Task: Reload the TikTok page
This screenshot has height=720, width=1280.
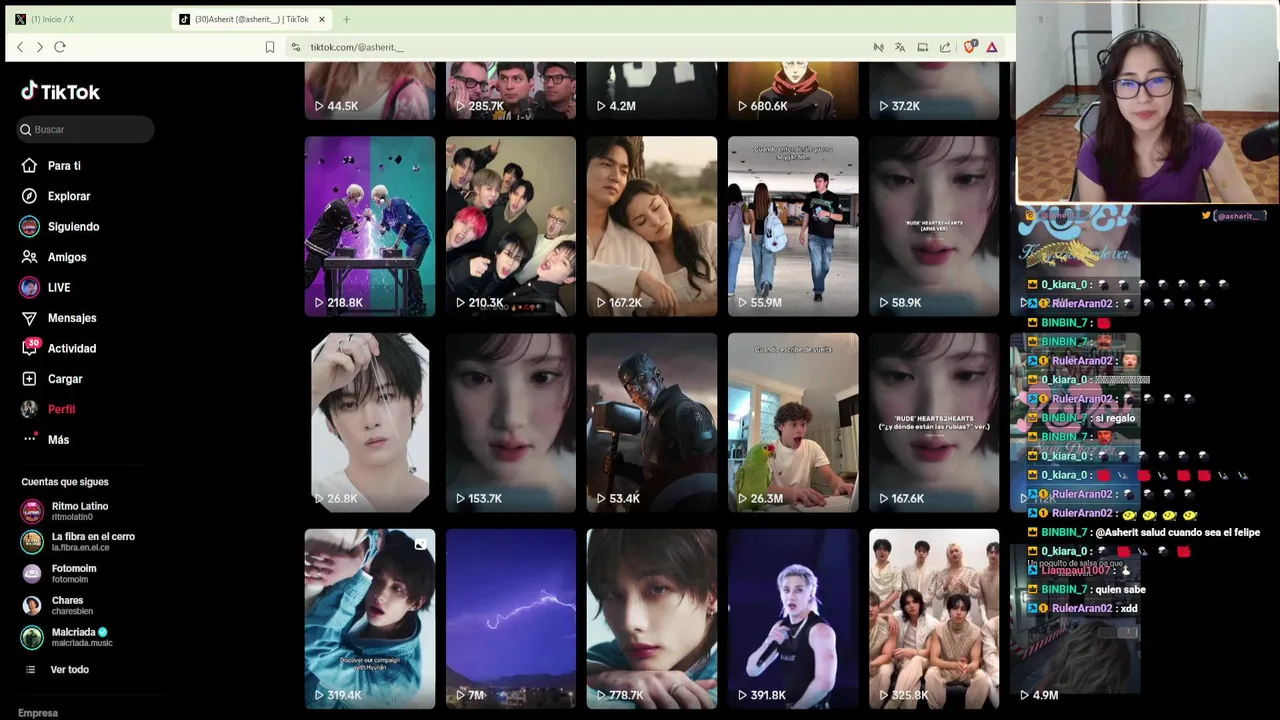Action: 60,47
